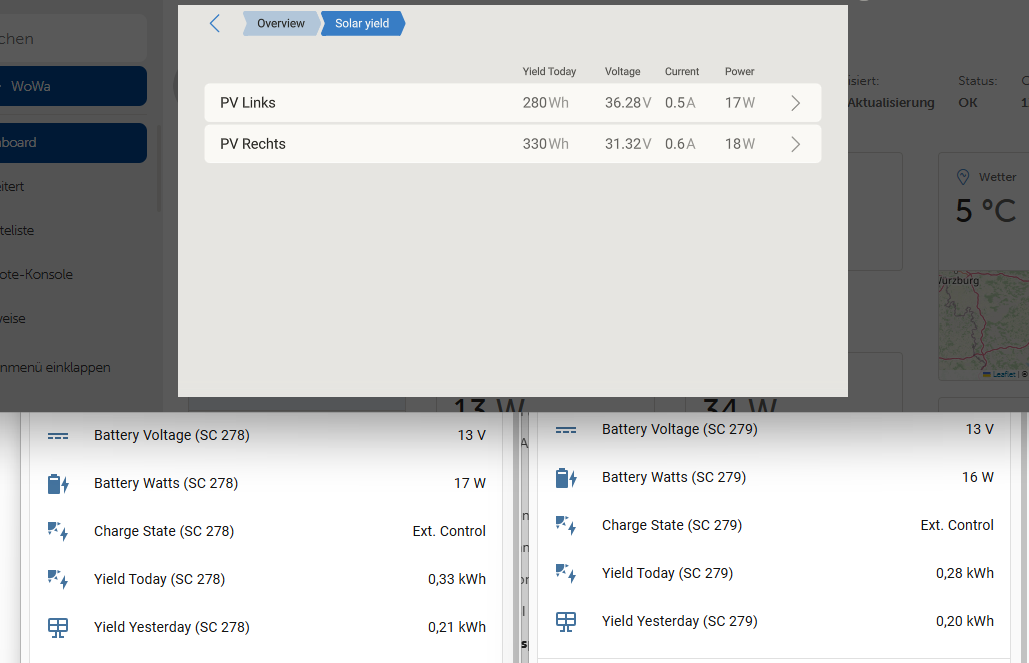
Task: Click Yield Today (SC 279) icon
Action: (566, 574)
